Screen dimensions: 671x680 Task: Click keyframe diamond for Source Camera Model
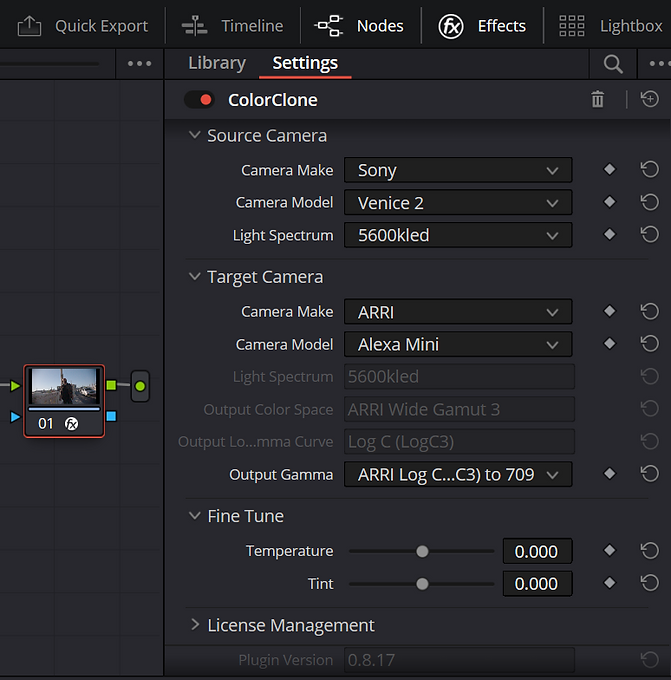[x=610, y=202]
